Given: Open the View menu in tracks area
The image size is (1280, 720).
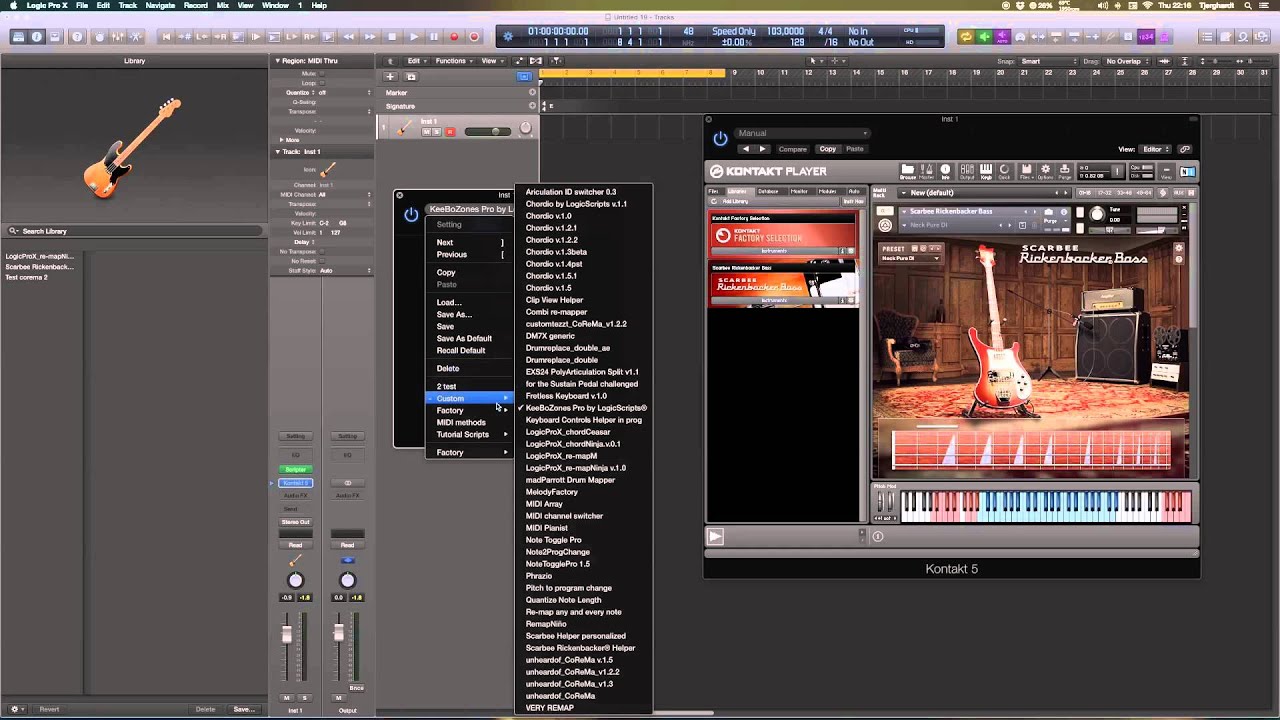Looking at the screenshot, I should [x=491, y=61].
